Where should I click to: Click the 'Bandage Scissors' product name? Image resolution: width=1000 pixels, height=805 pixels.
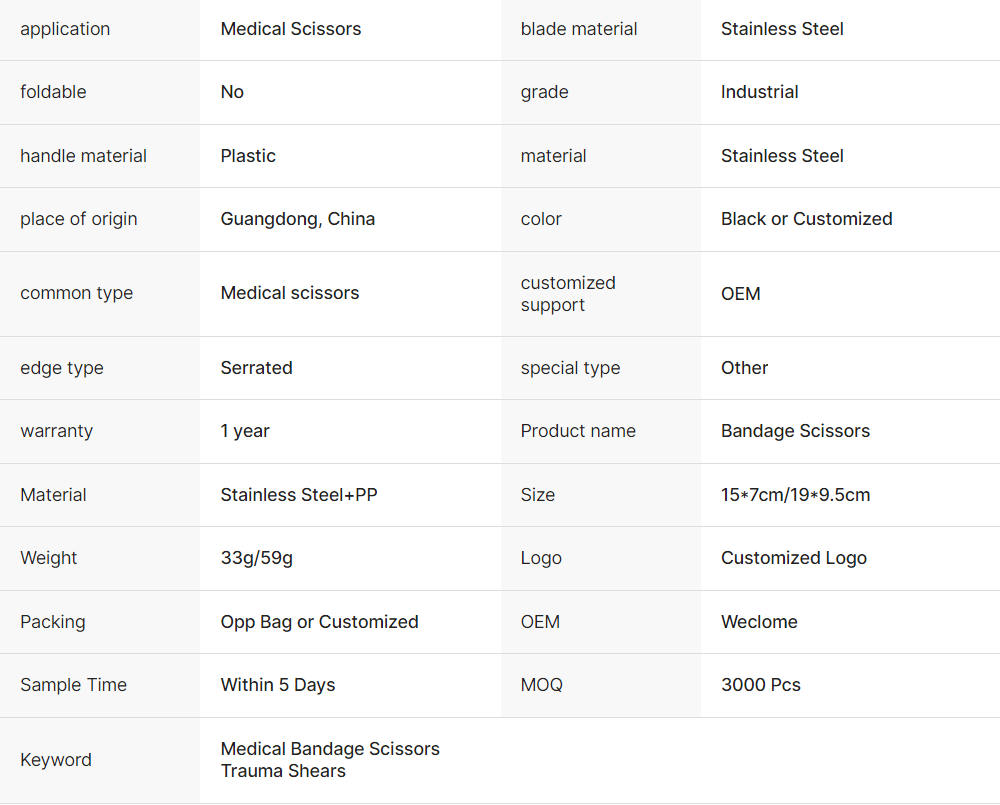(x=795, y=431)
